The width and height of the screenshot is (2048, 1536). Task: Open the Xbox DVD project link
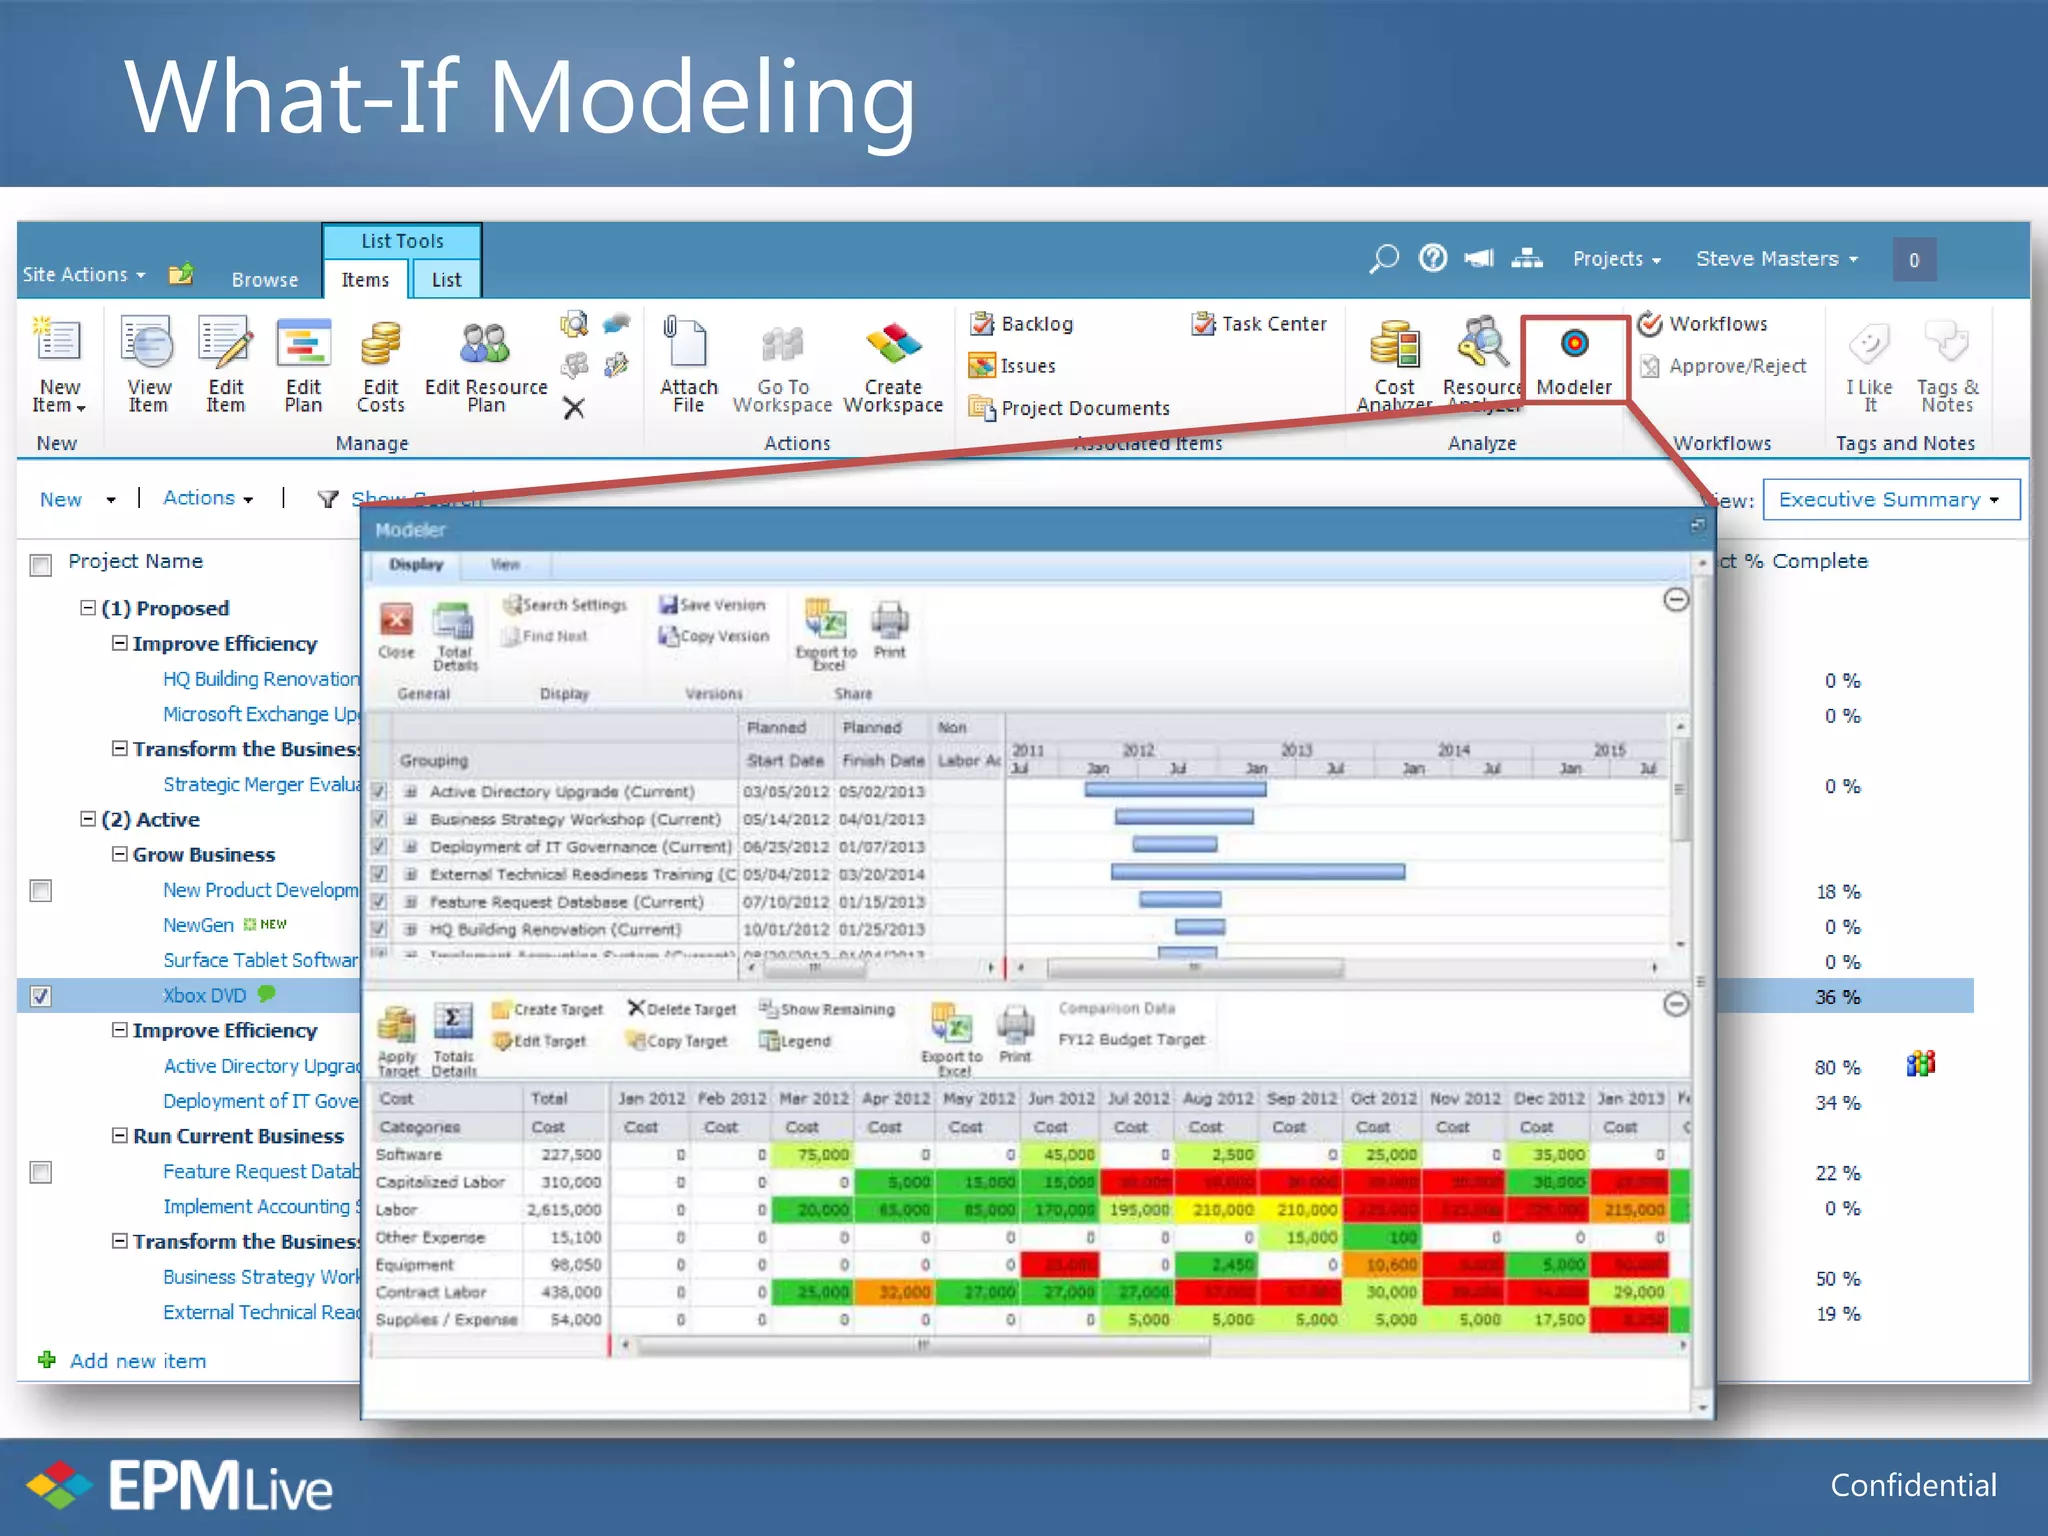[204, 996]
